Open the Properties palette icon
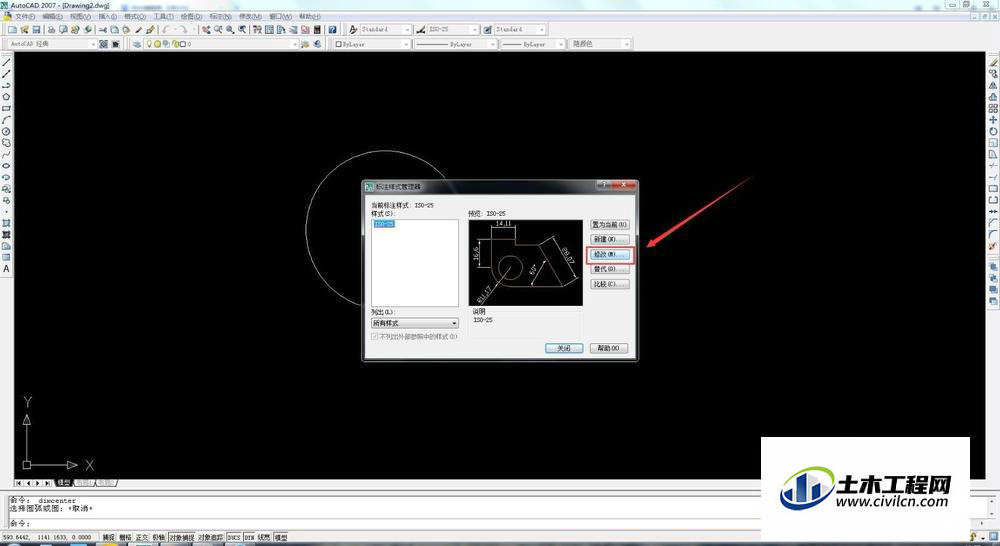This screenshot has height=546, width=1000. click(x=256, y=29)
